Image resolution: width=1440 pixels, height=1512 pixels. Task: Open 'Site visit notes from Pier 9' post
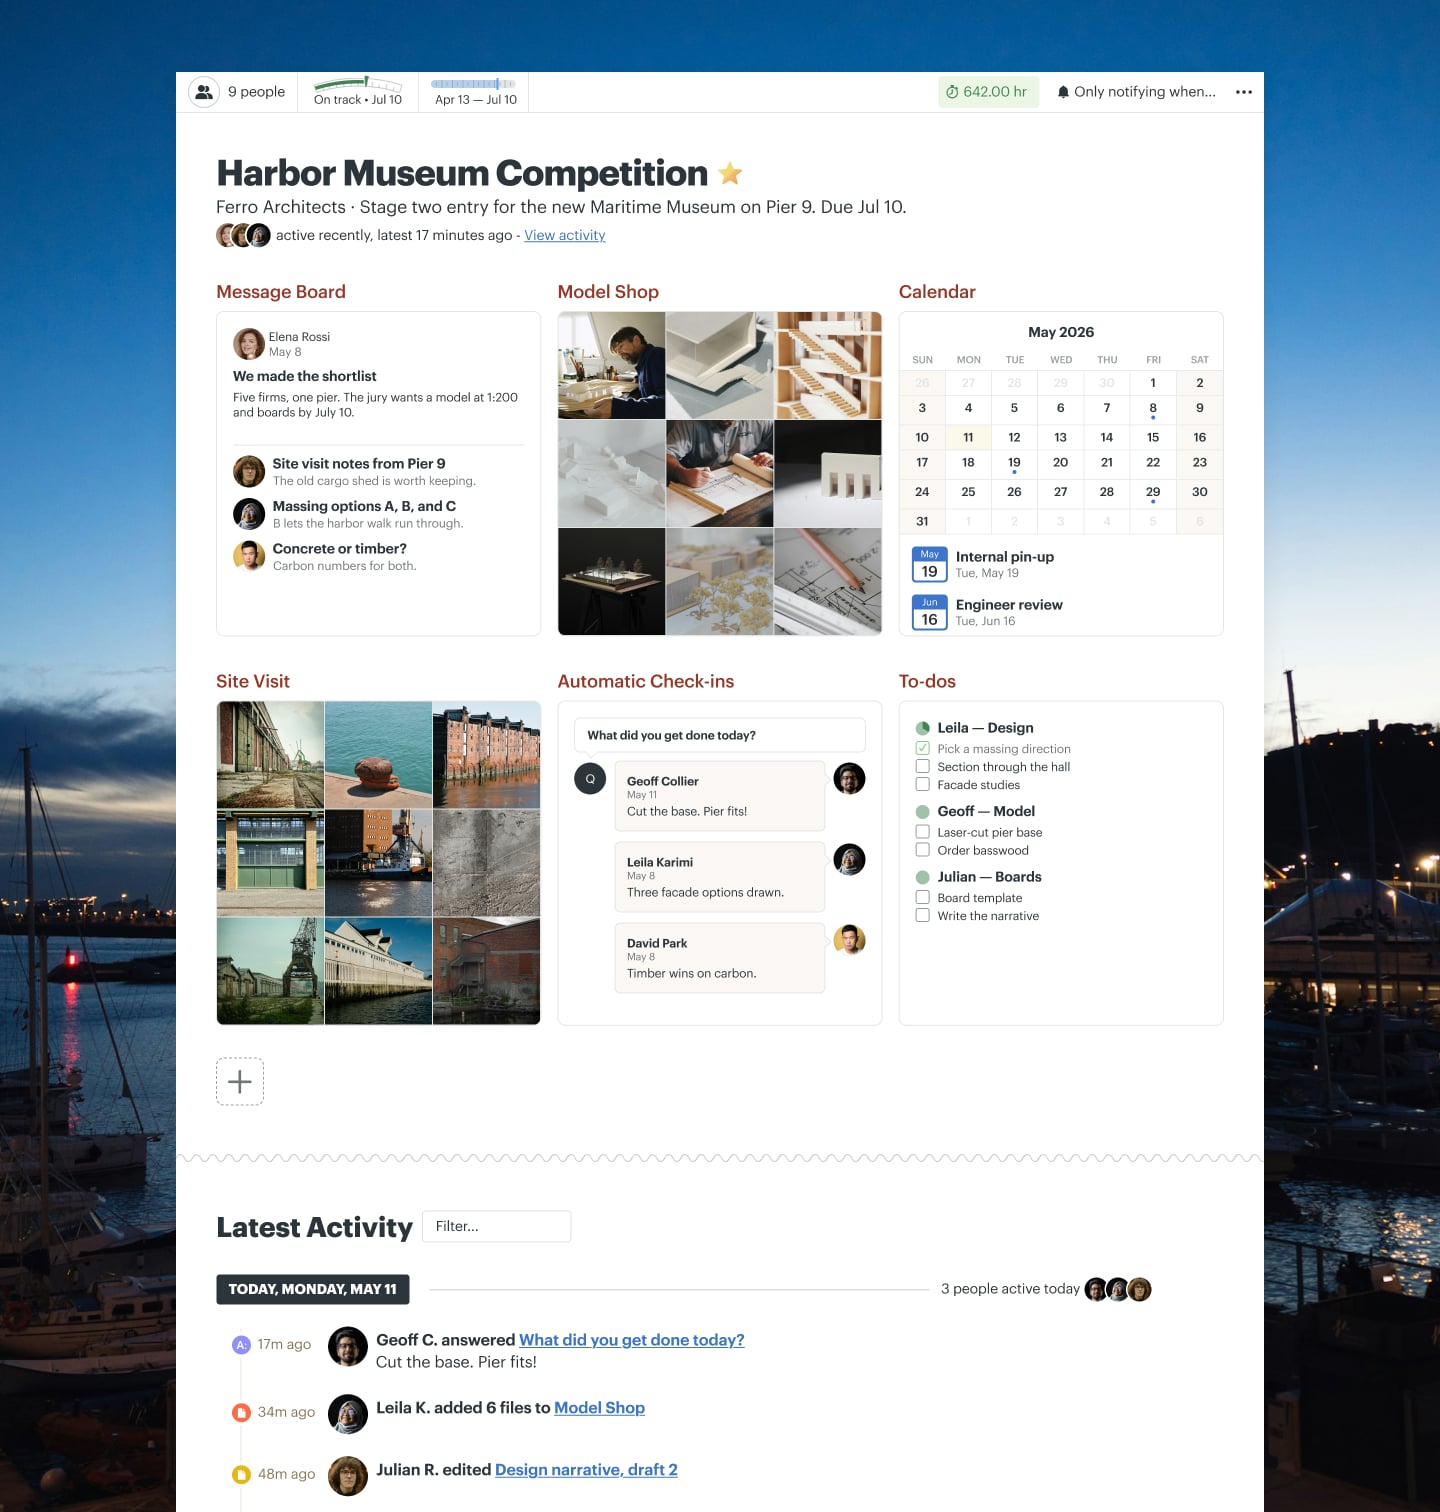(x=359, y=464)
